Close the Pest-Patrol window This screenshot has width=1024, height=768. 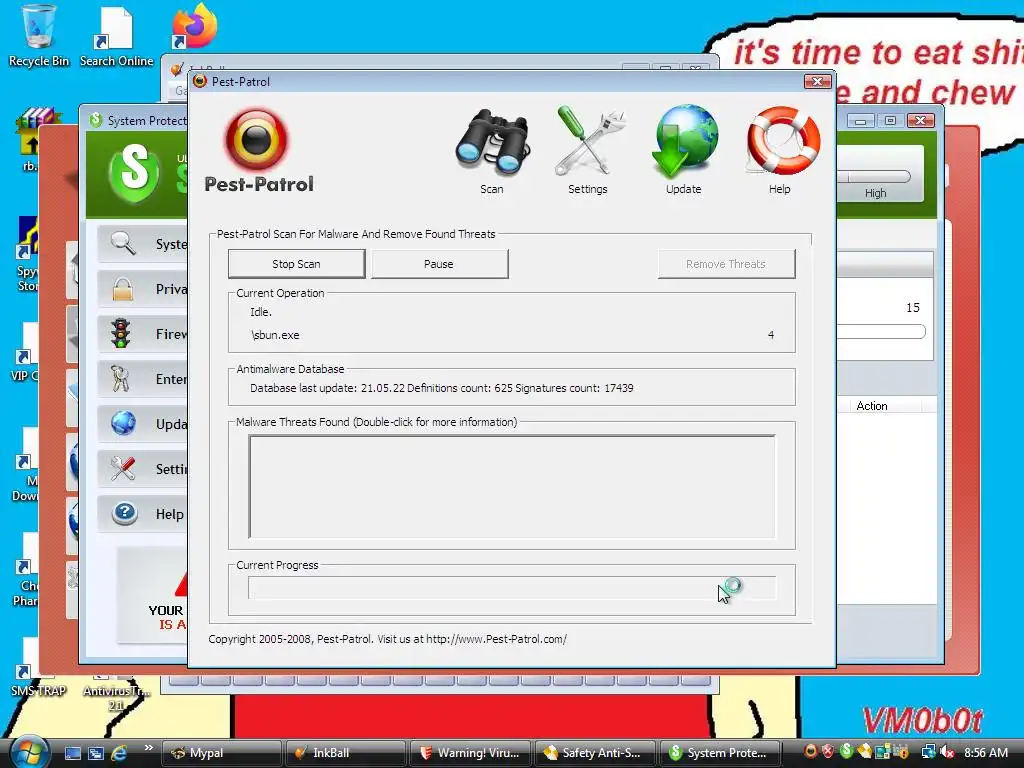817,81
